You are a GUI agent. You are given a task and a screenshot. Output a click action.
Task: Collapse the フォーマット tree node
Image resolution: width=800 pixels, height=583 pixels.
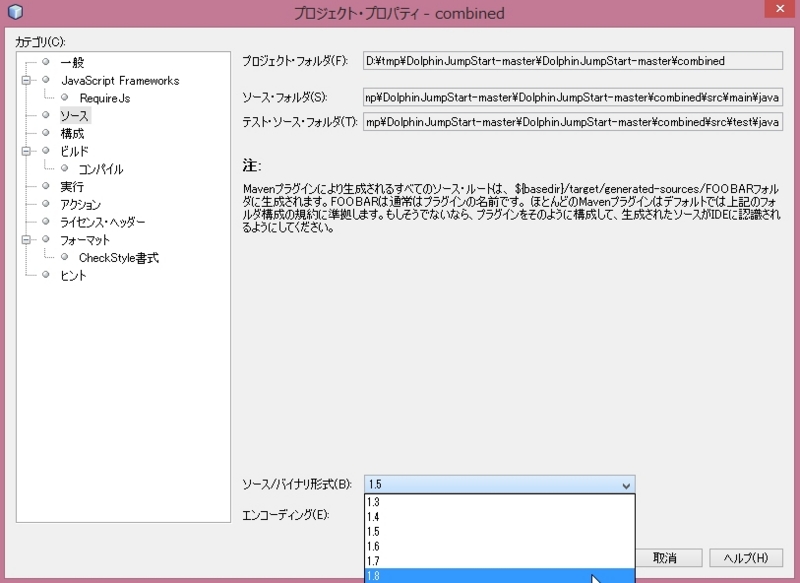pos(26,239)
